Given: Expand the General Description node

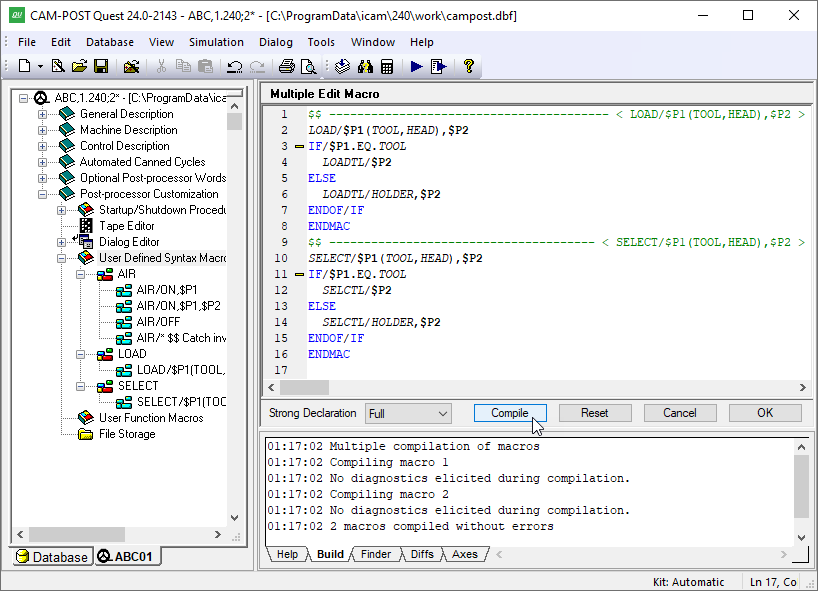Looking at the screenshot, I should 42,114.
